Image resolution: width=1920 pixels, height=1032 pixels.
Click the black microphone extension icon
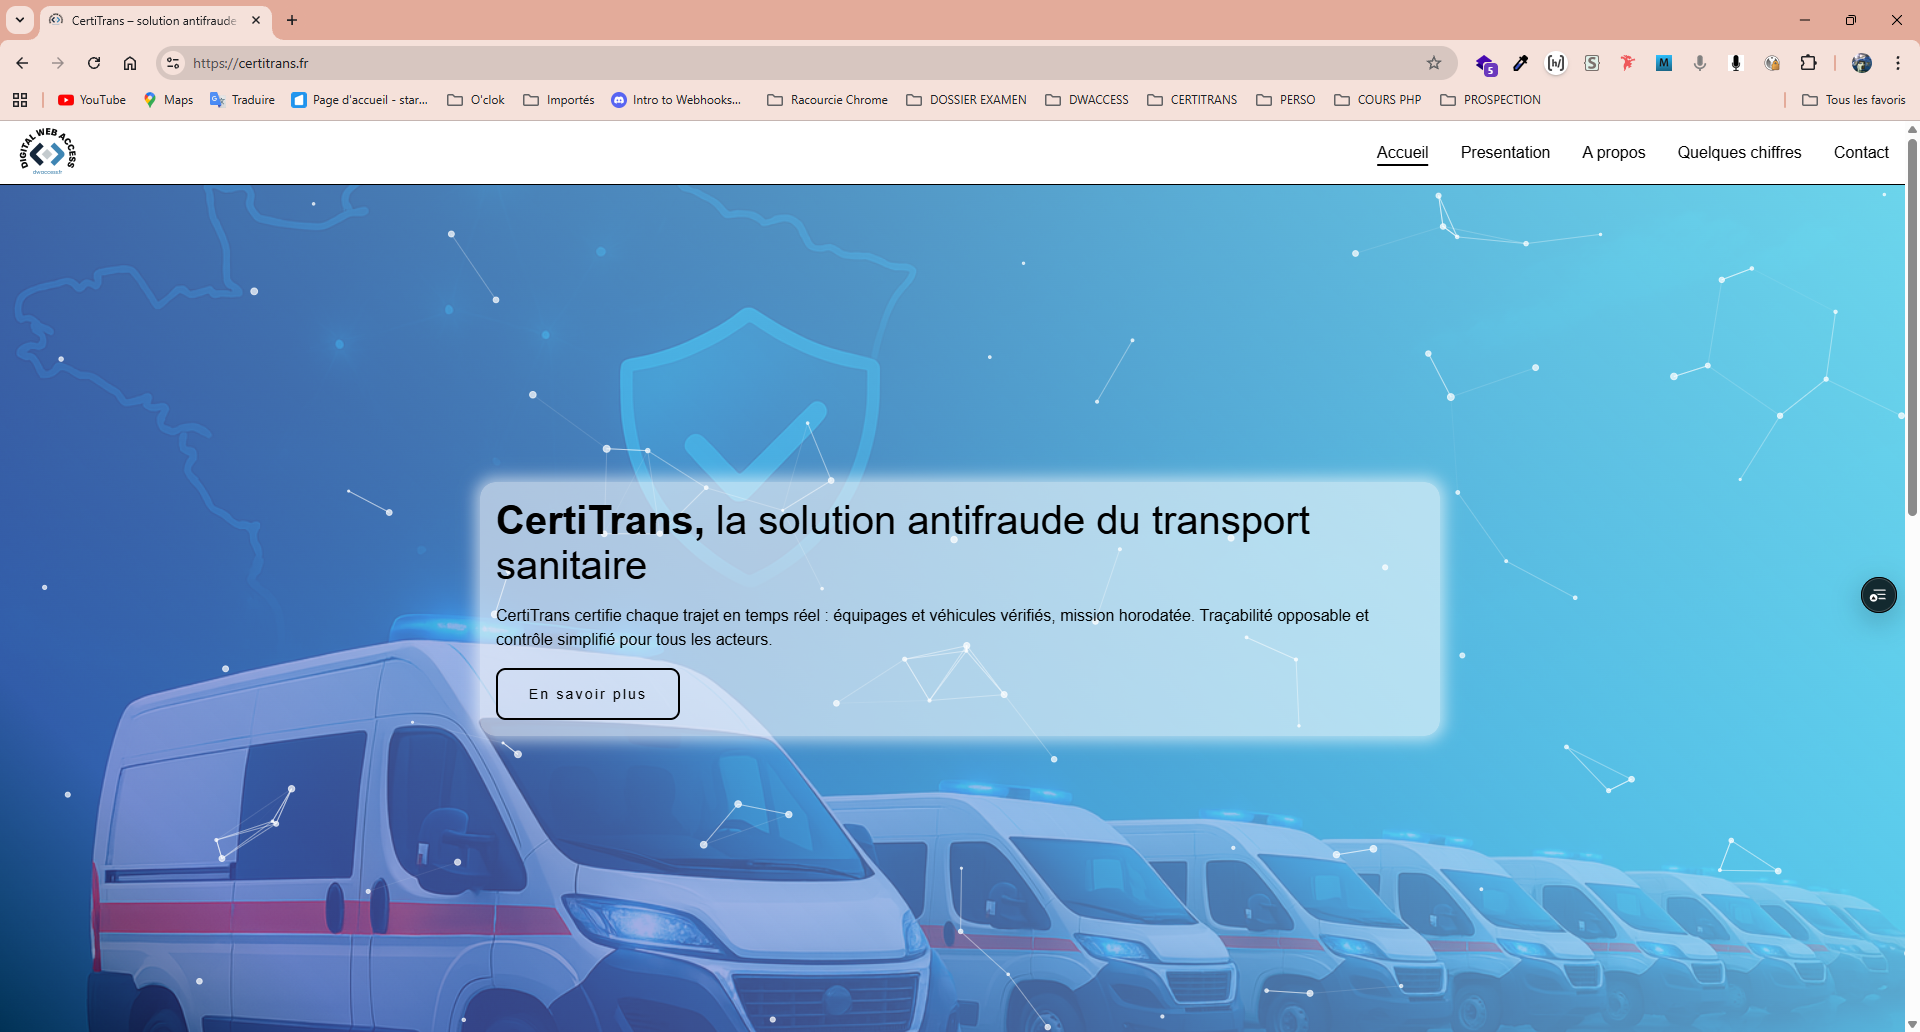(1736, 63)
